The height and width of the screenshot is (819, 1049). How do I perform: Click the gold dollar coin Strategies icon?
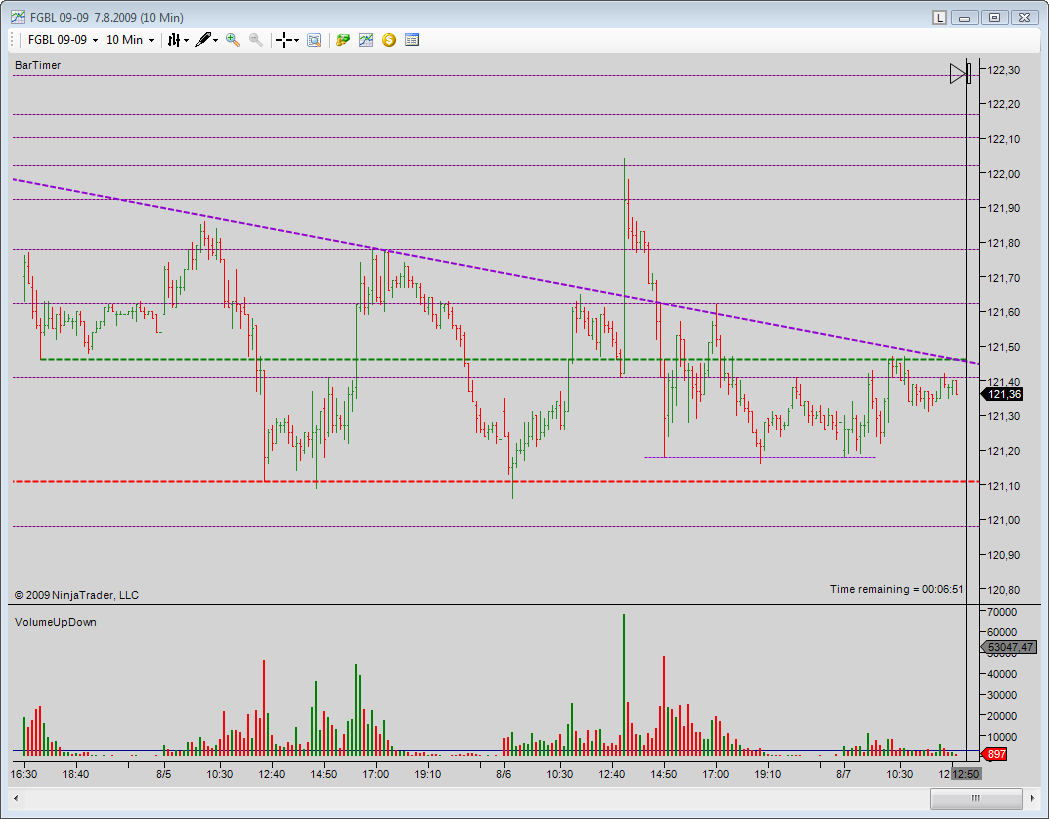pos(389,40)
